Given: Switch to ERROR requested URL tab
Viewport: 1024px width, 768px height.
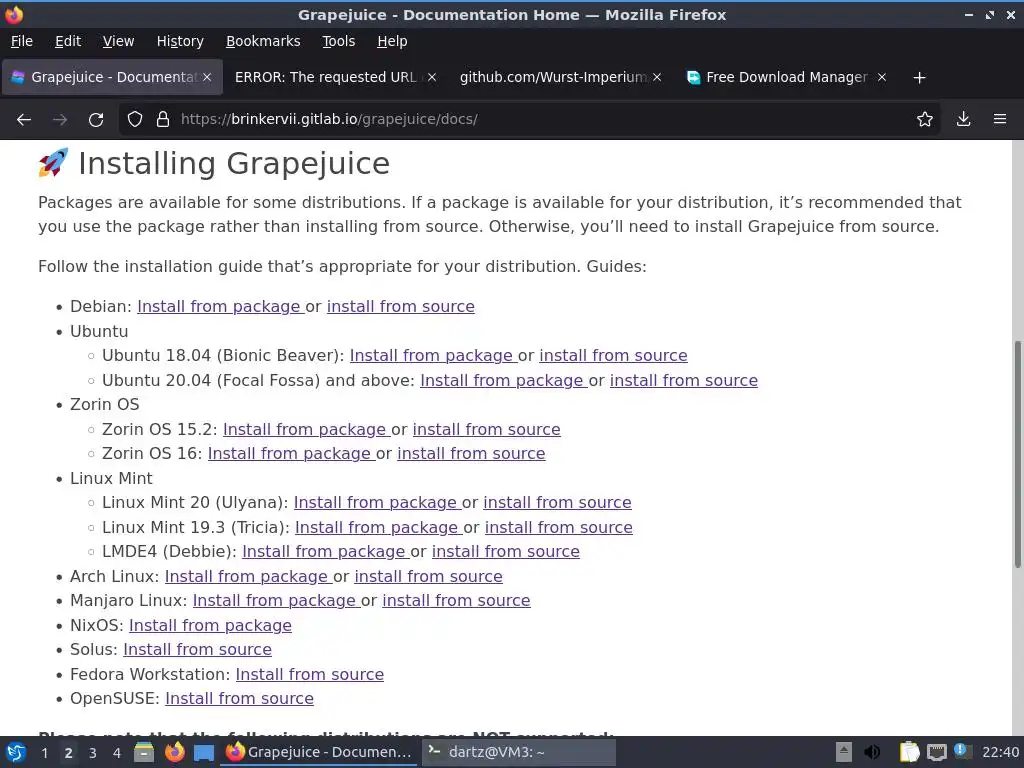Looking at the screenshot, I should [325, 77].
